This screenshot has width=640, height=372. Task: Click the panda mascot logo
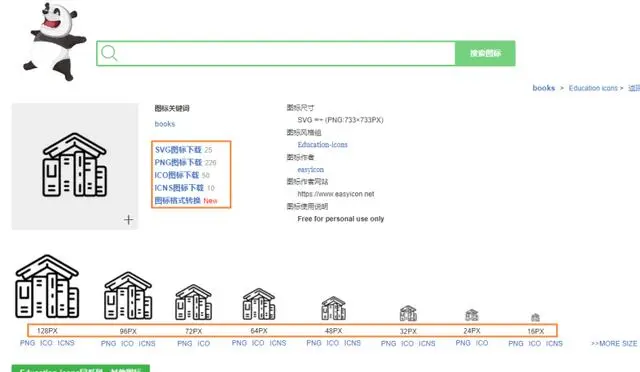[x=55, y=41]
